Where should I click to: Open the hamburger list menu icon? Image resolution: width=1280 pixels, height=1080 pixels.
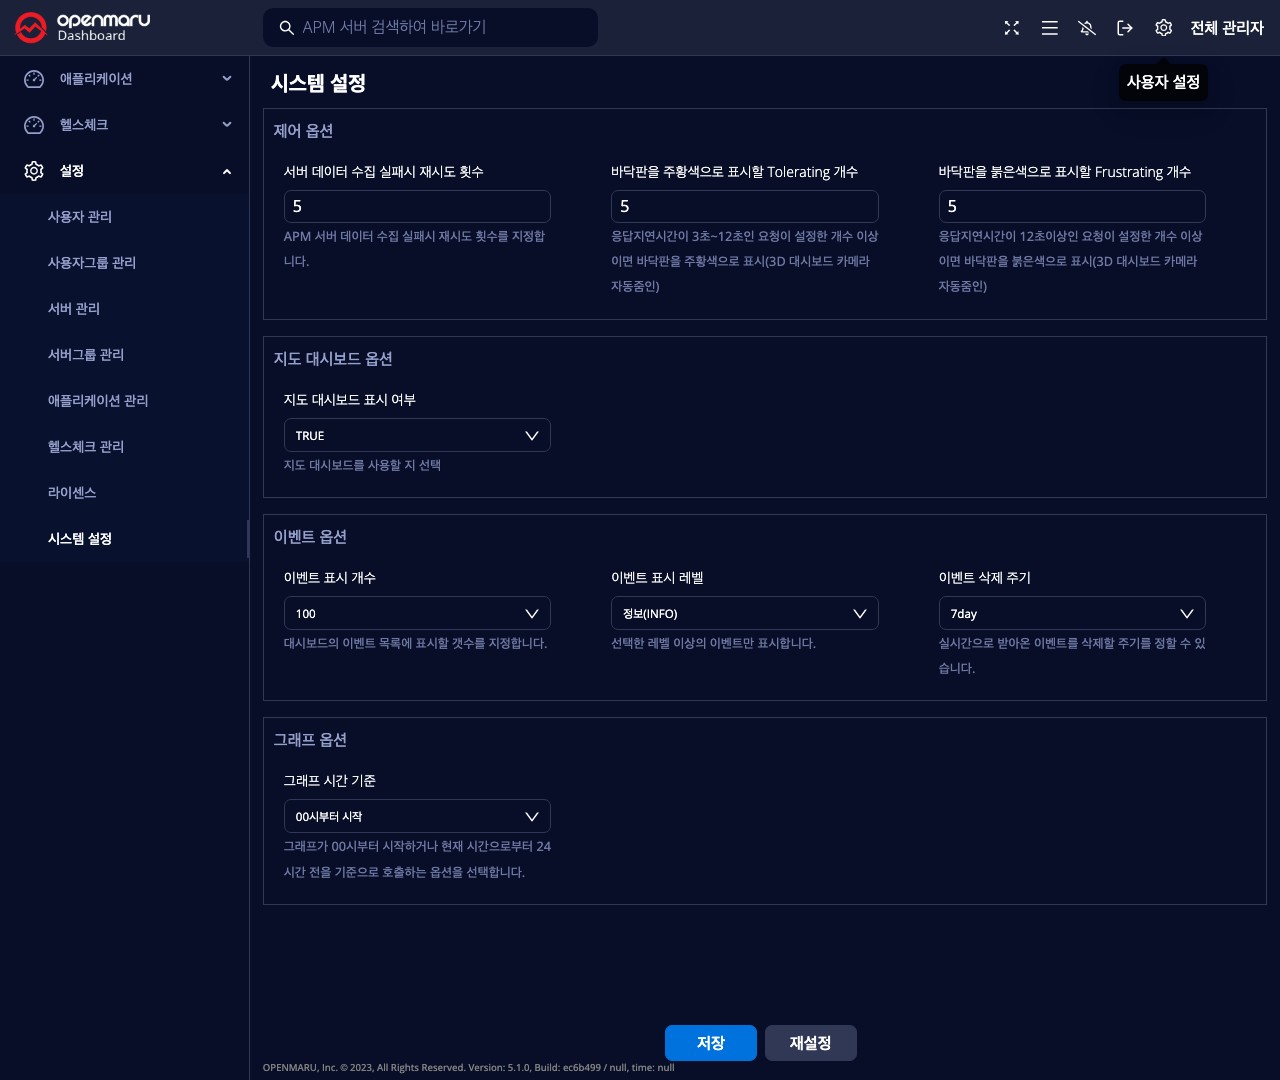[1049, 28]
